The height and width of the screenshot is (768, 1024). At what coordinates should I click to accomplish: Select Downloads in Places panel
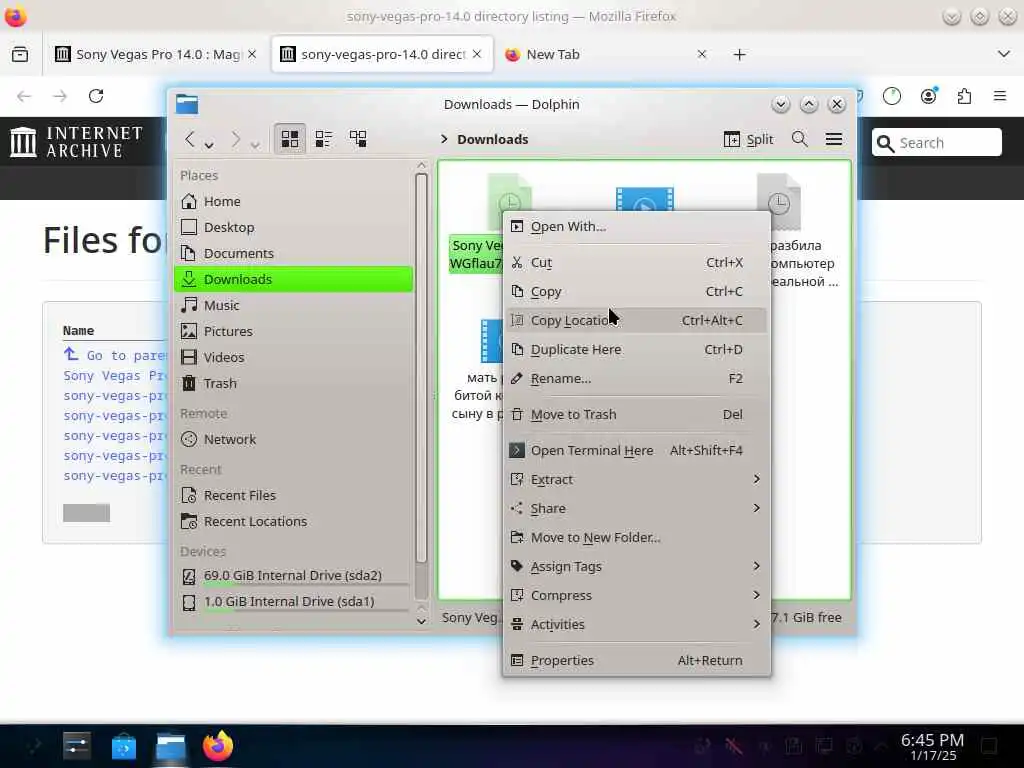point(294,279)
